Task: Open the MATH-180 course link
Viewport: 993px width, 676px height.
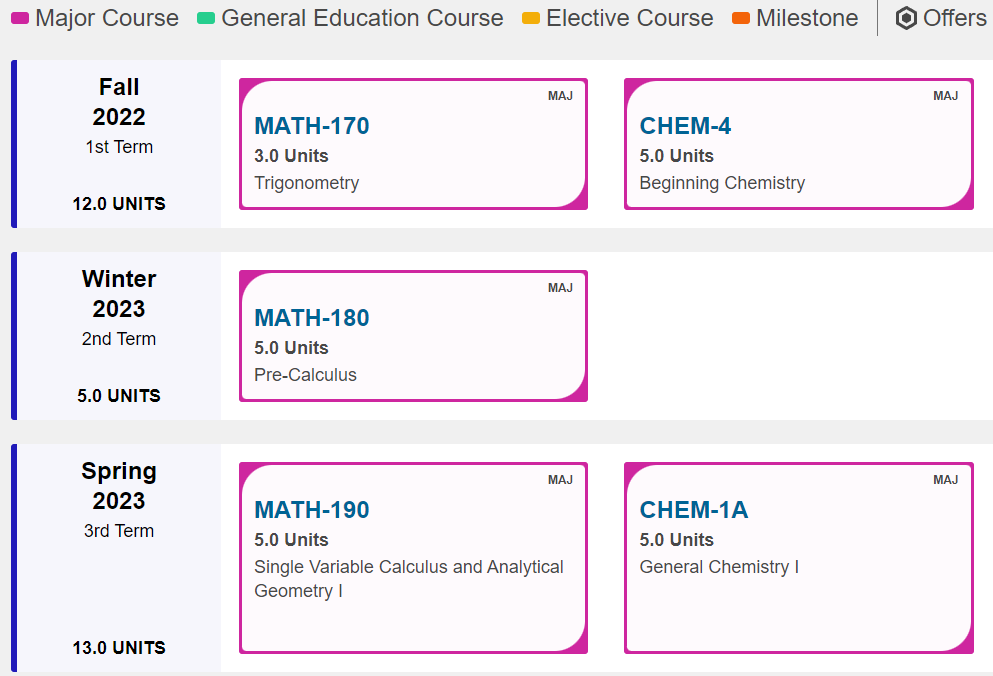Action: [312, 317]
